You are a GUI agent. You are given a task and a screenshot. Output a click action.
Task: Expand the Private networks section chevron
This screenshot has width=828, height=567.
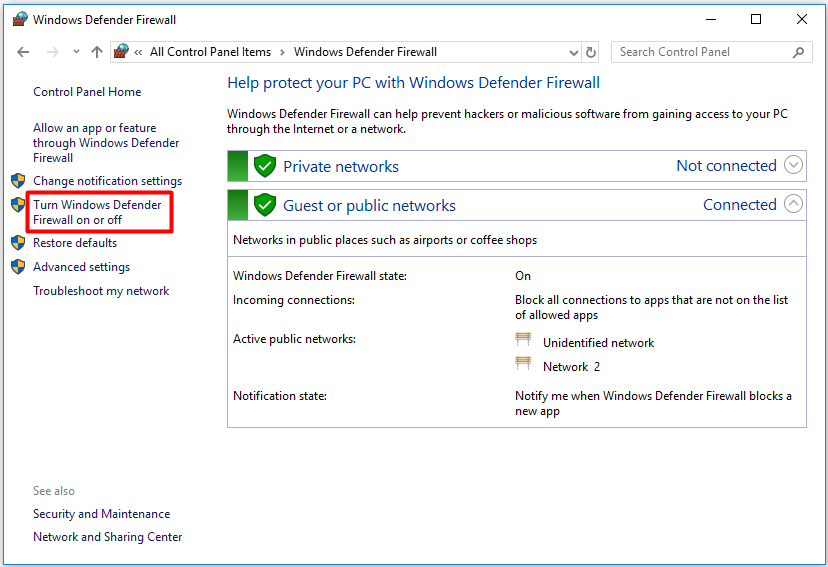pyautogui.click(x=793, y=166)
